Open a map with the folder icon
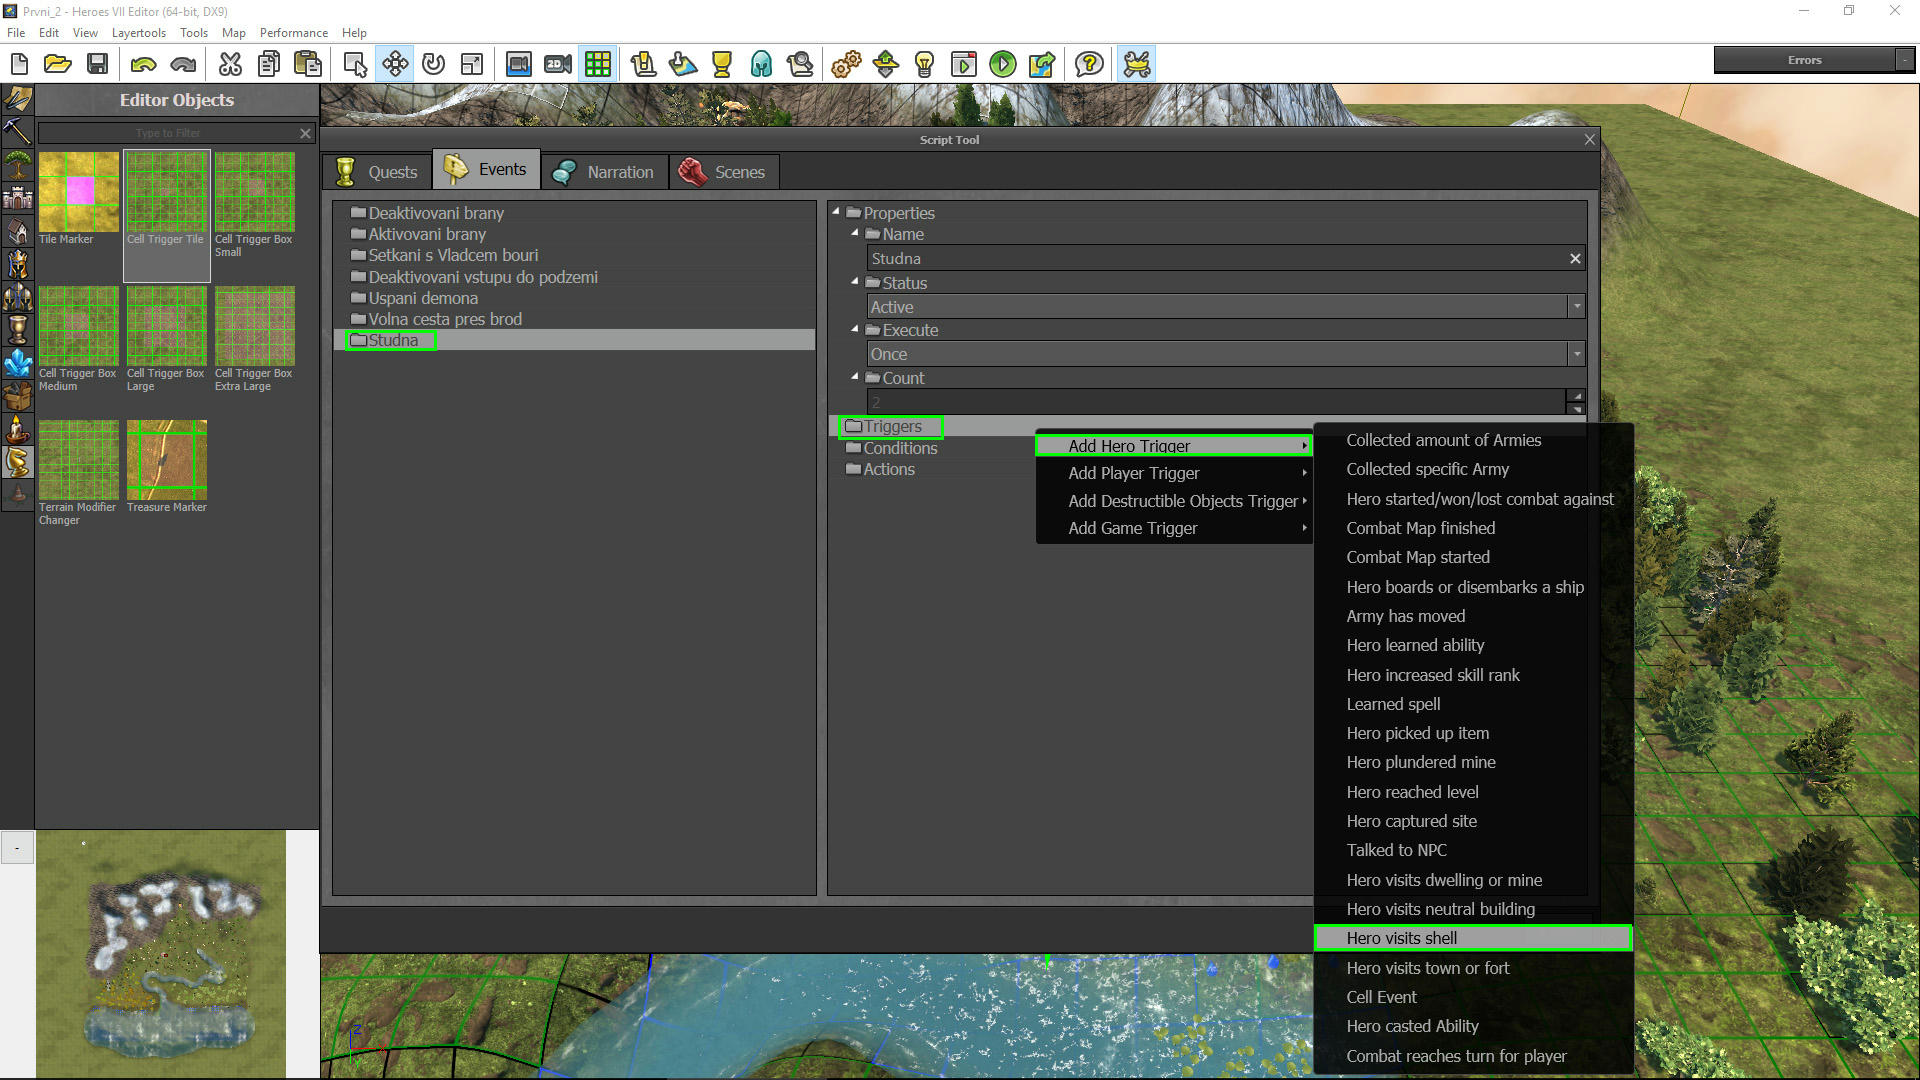Image resolution: width=1920 pixels, height=1080 pixels. 58,65
